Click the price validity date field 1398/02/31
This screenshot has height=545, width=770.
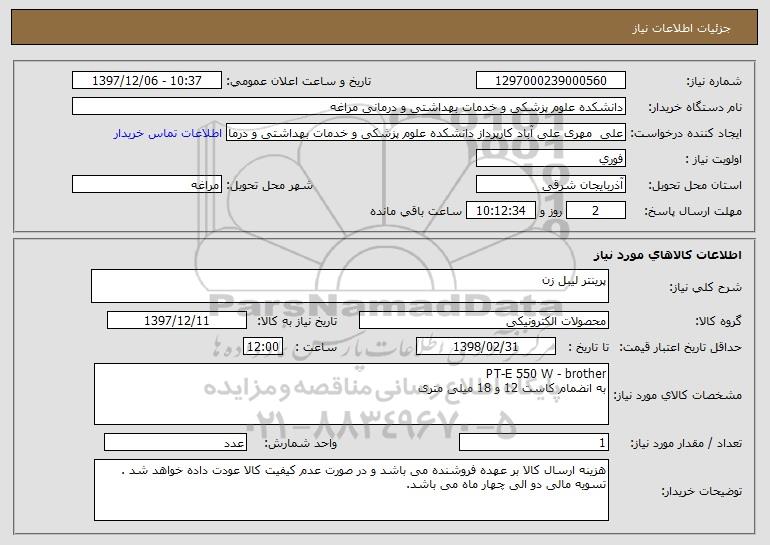486,347
